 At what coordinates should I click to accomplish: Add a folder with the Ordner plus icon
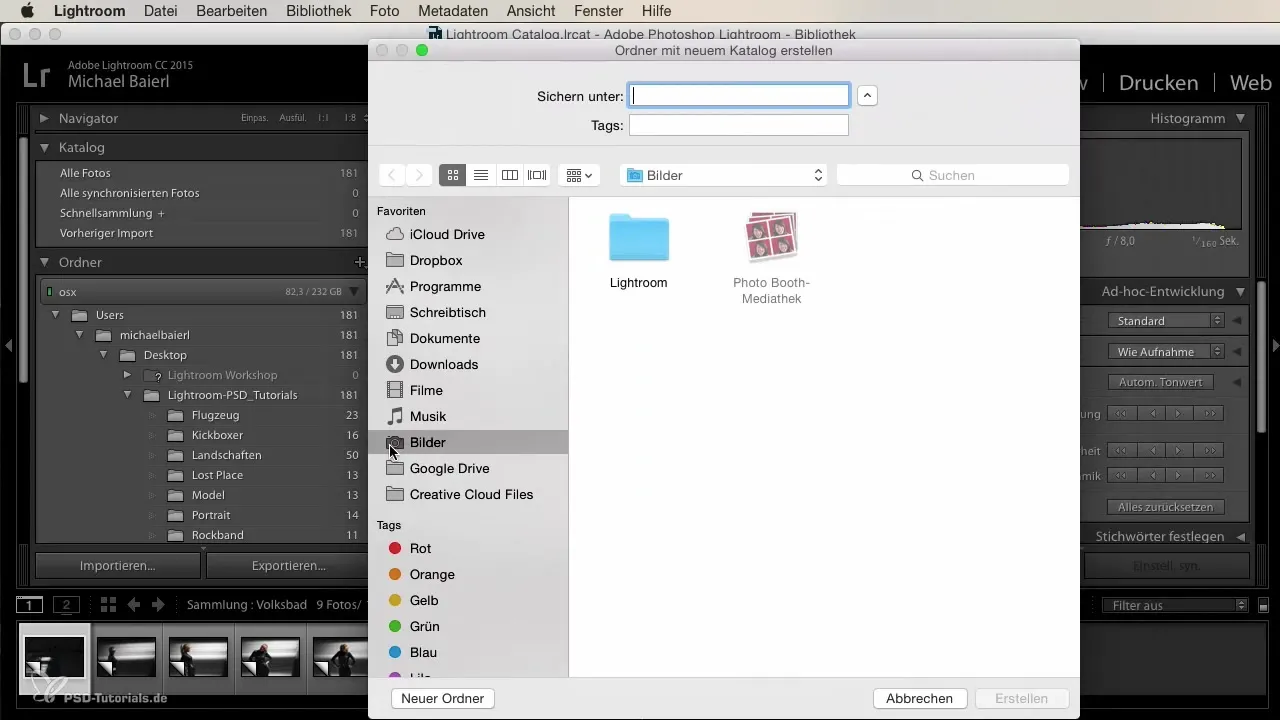pyautogui.click(x=360, y=262)
